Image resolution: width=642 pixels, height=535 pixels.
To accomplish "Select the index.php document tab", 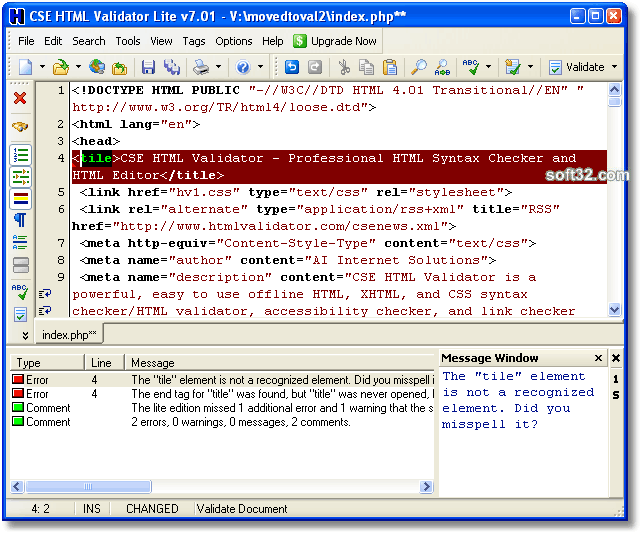I will [x=69, y=335].
